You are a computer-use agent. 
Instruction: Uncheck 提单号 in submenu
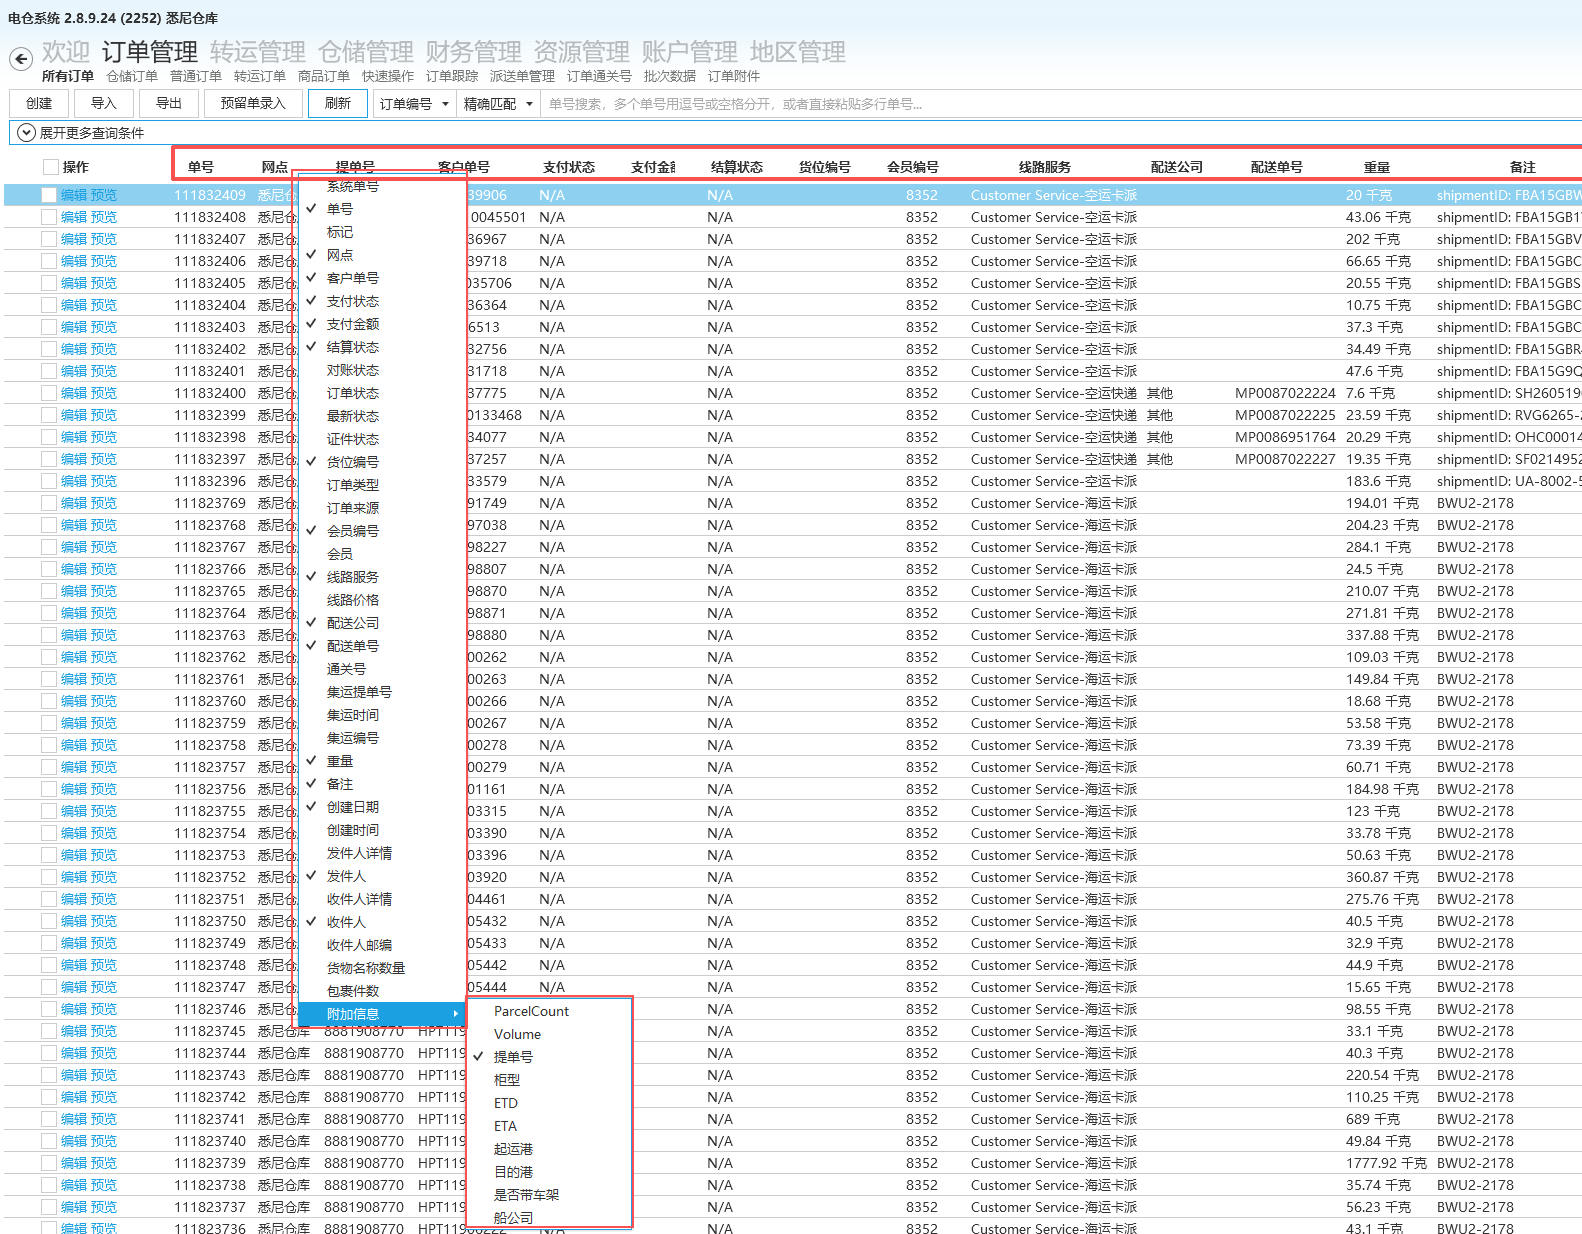tap(549, 1057)
